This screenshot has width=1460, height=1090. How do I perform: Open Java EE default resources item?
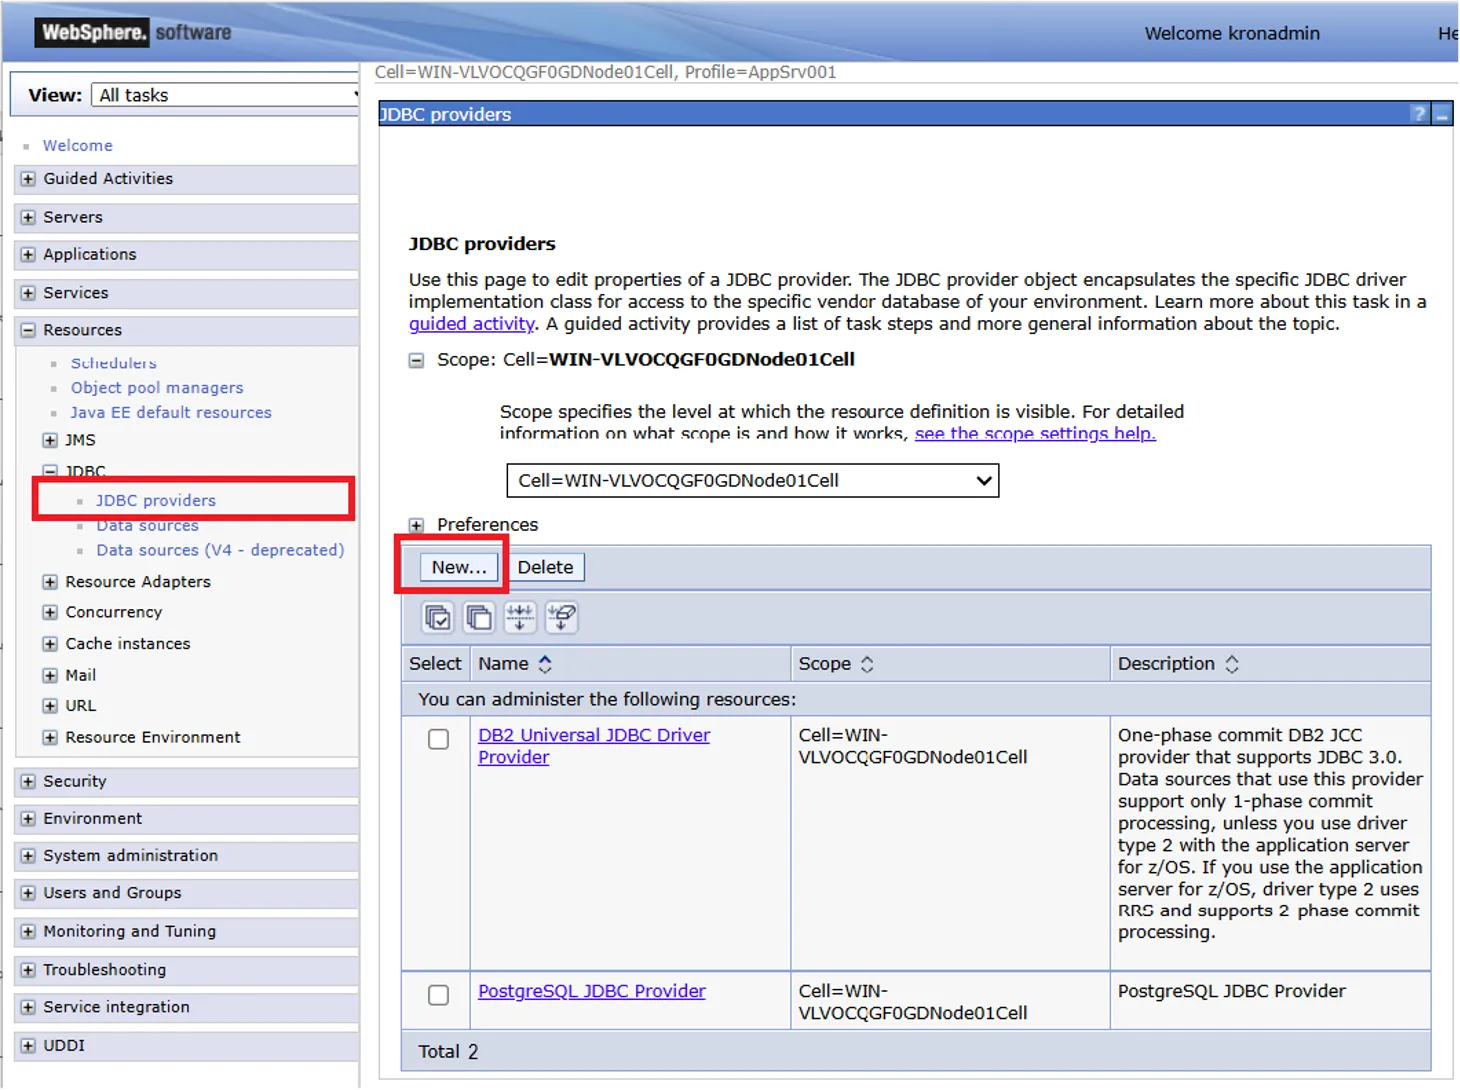[171, 412]
